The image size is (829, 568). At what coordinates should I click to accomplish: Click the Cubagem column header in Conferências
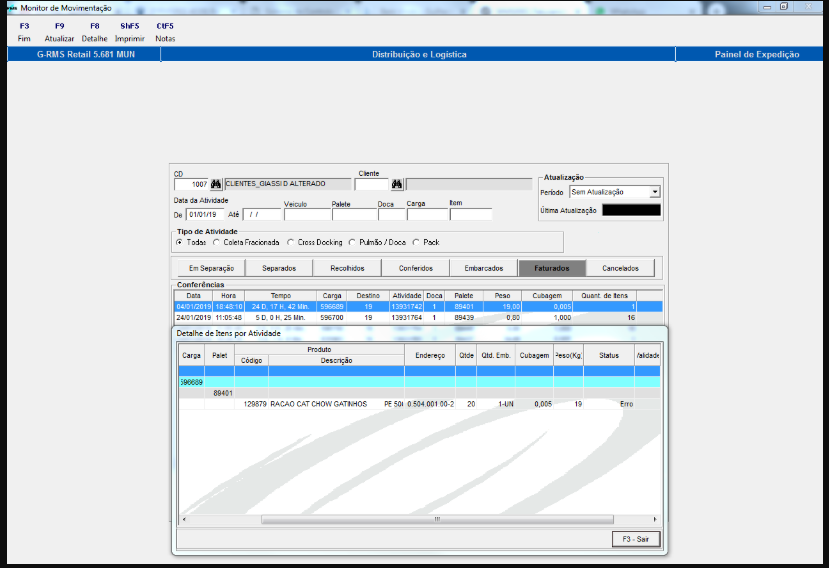(547, 296)
